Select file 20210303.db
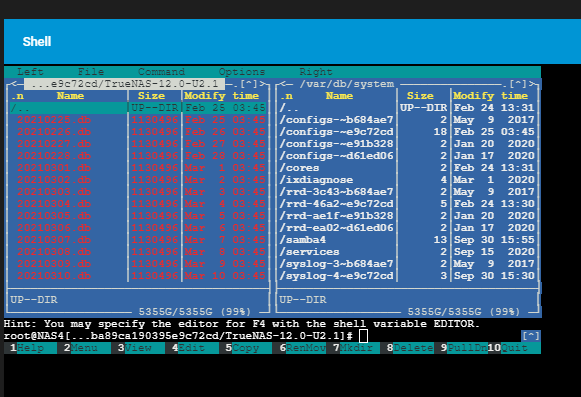The width and height of the screenshot is (581, 397). pos(138,192)
